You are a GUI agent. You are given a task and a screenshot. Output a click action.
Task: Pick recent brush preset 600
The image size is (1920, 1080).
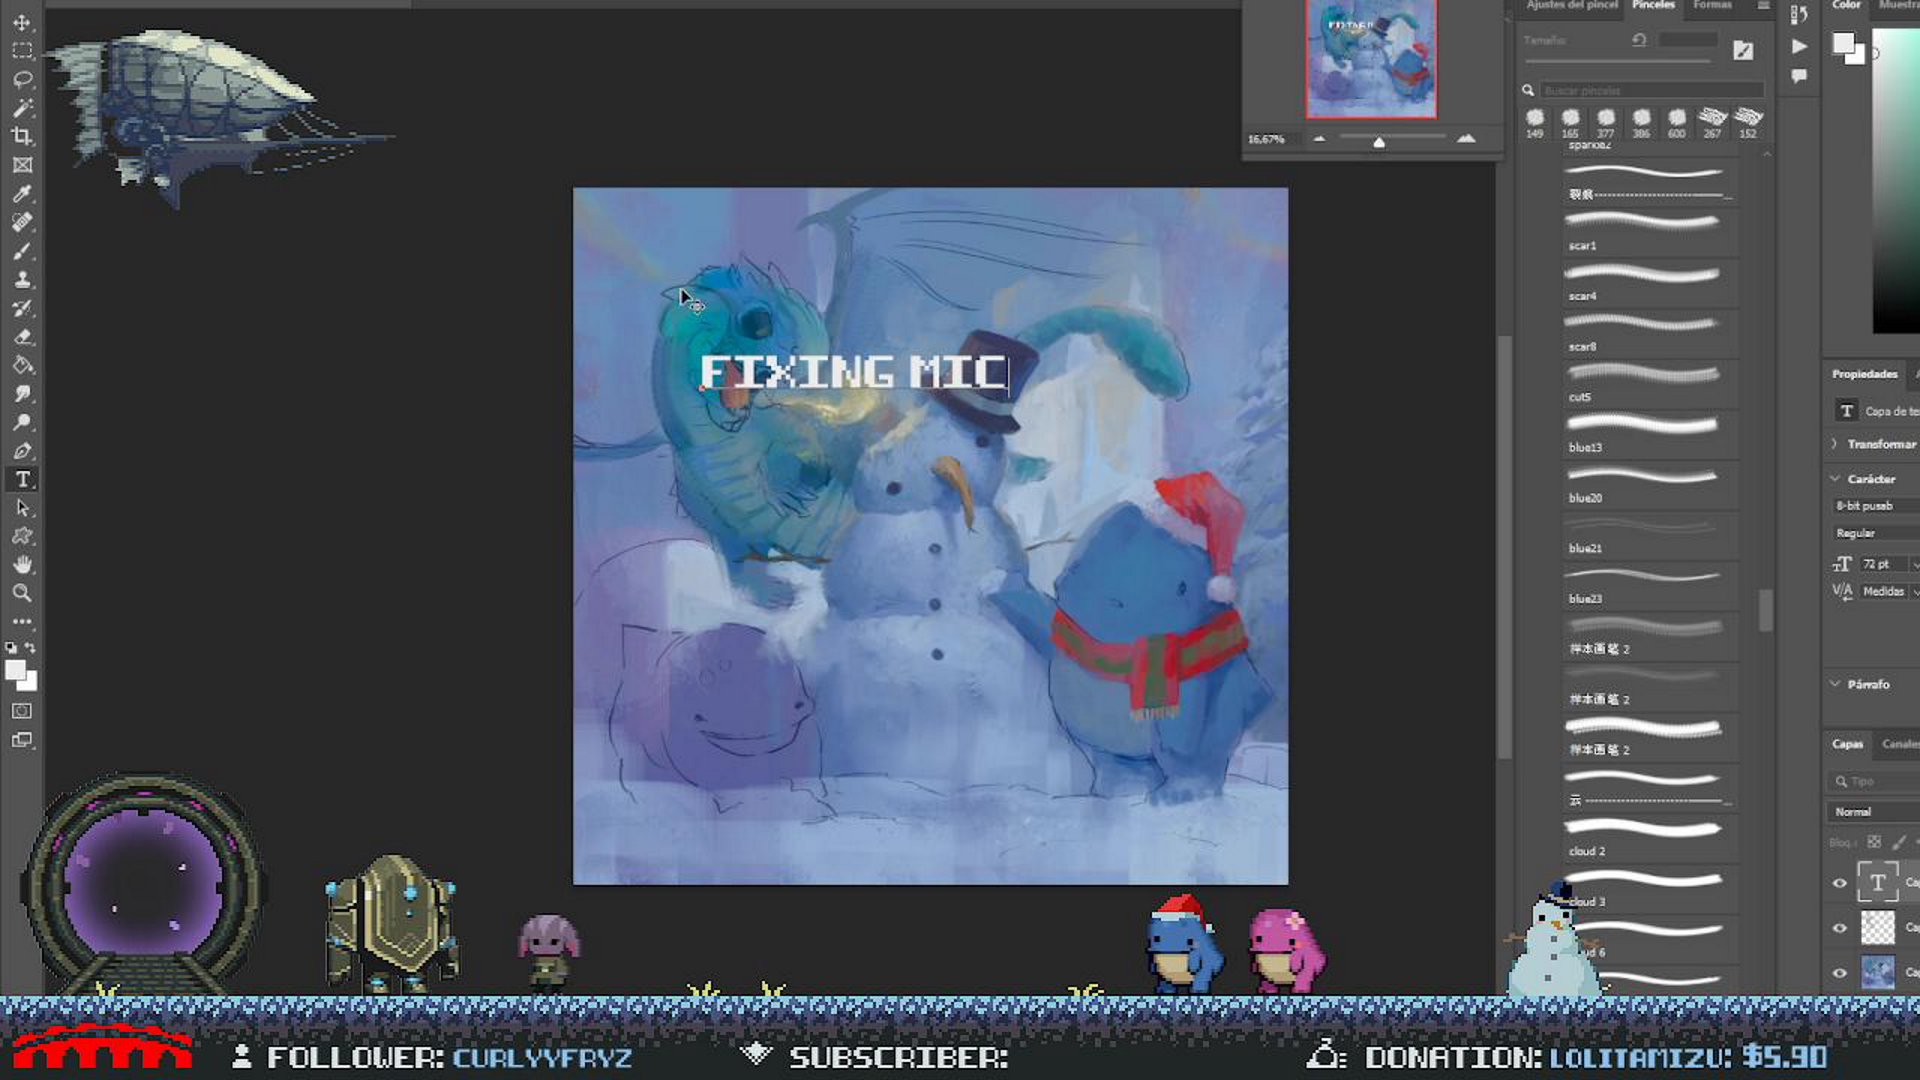[1677, 123]
